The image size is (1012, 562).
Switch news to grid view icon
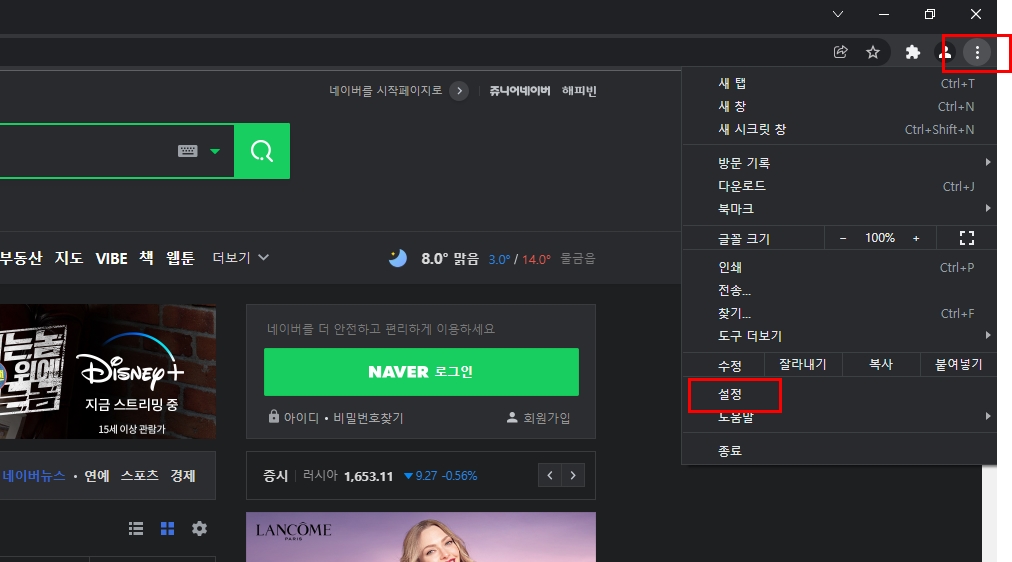click(x=167, y=528)
